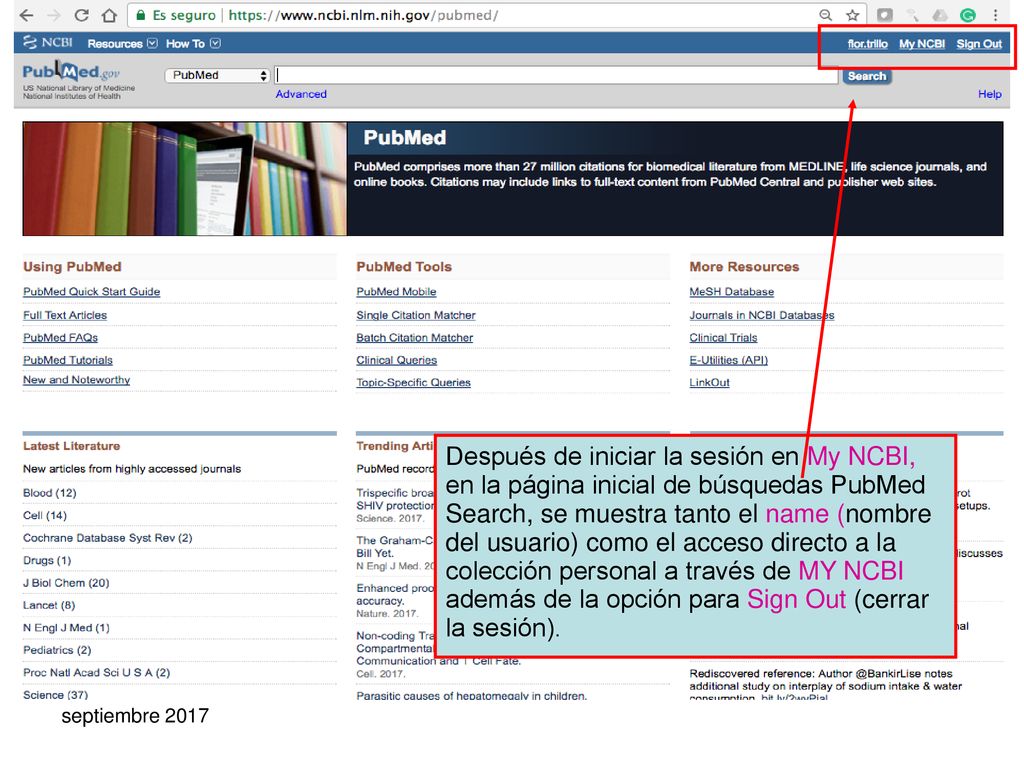The image size is (1024, 768).
Task: Open LinkOut link
Action: [709, 383]
